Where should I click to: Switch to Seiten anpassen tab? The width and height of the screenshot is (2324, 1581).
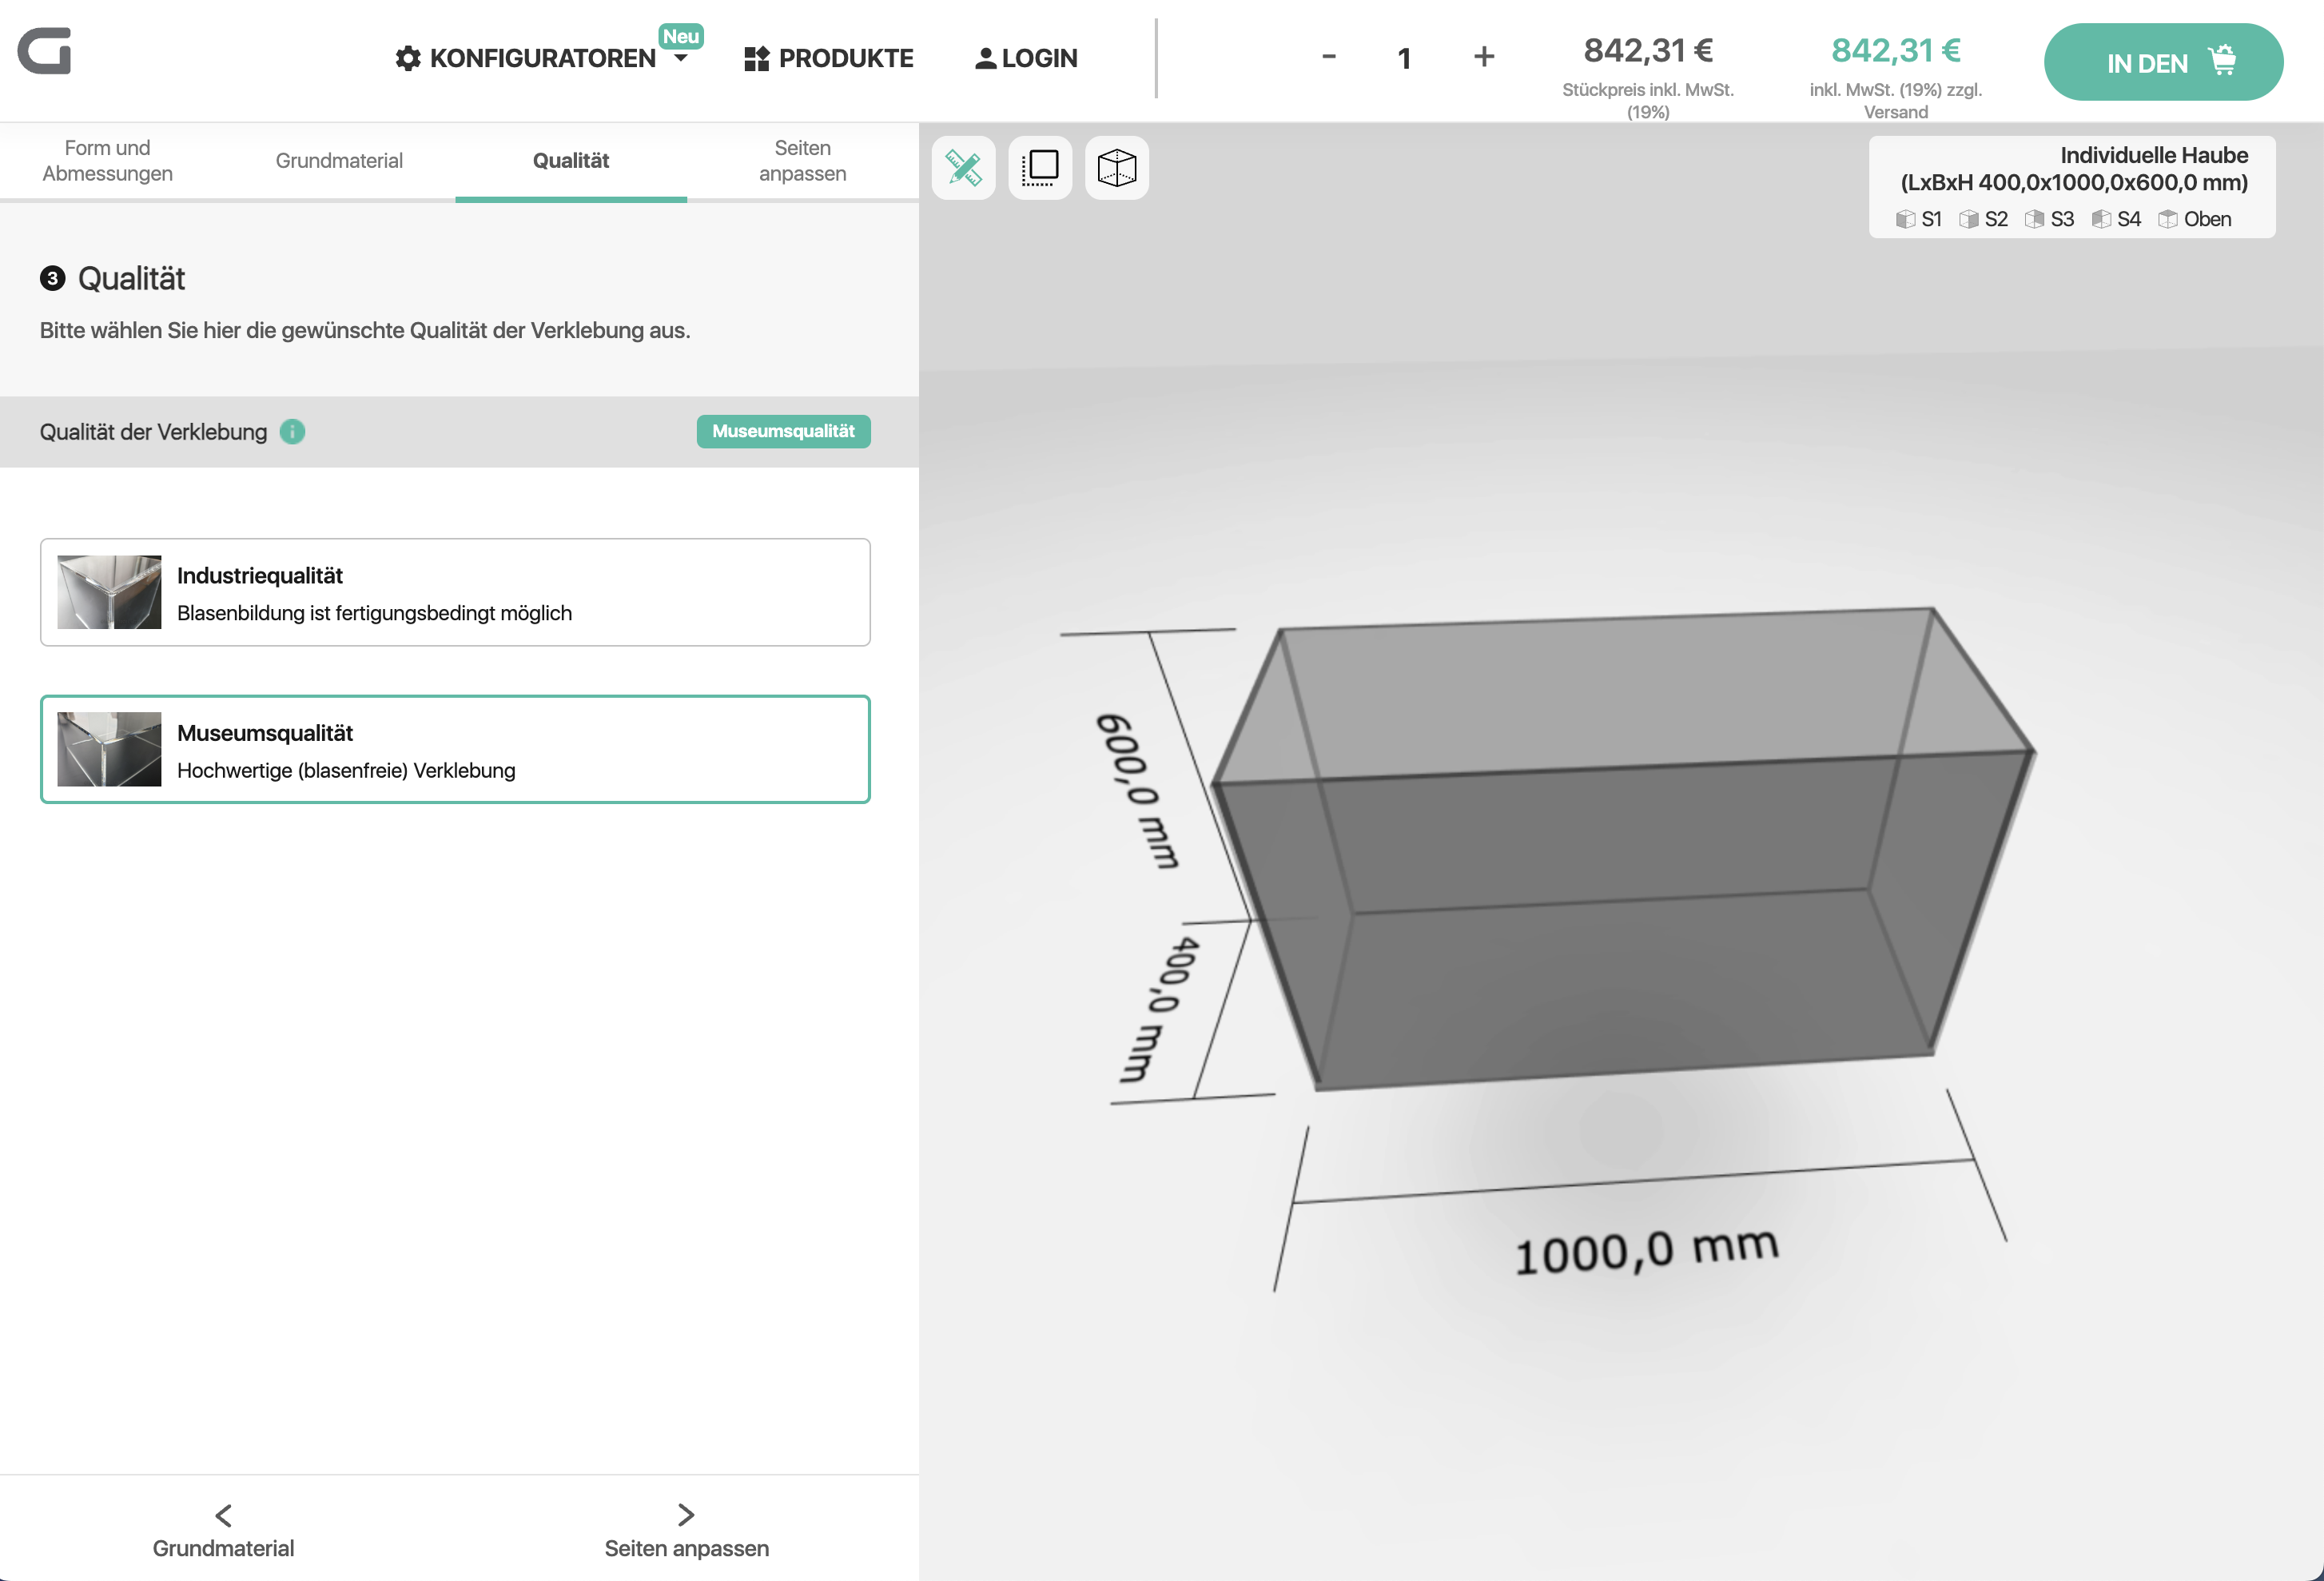click(802, 161)
